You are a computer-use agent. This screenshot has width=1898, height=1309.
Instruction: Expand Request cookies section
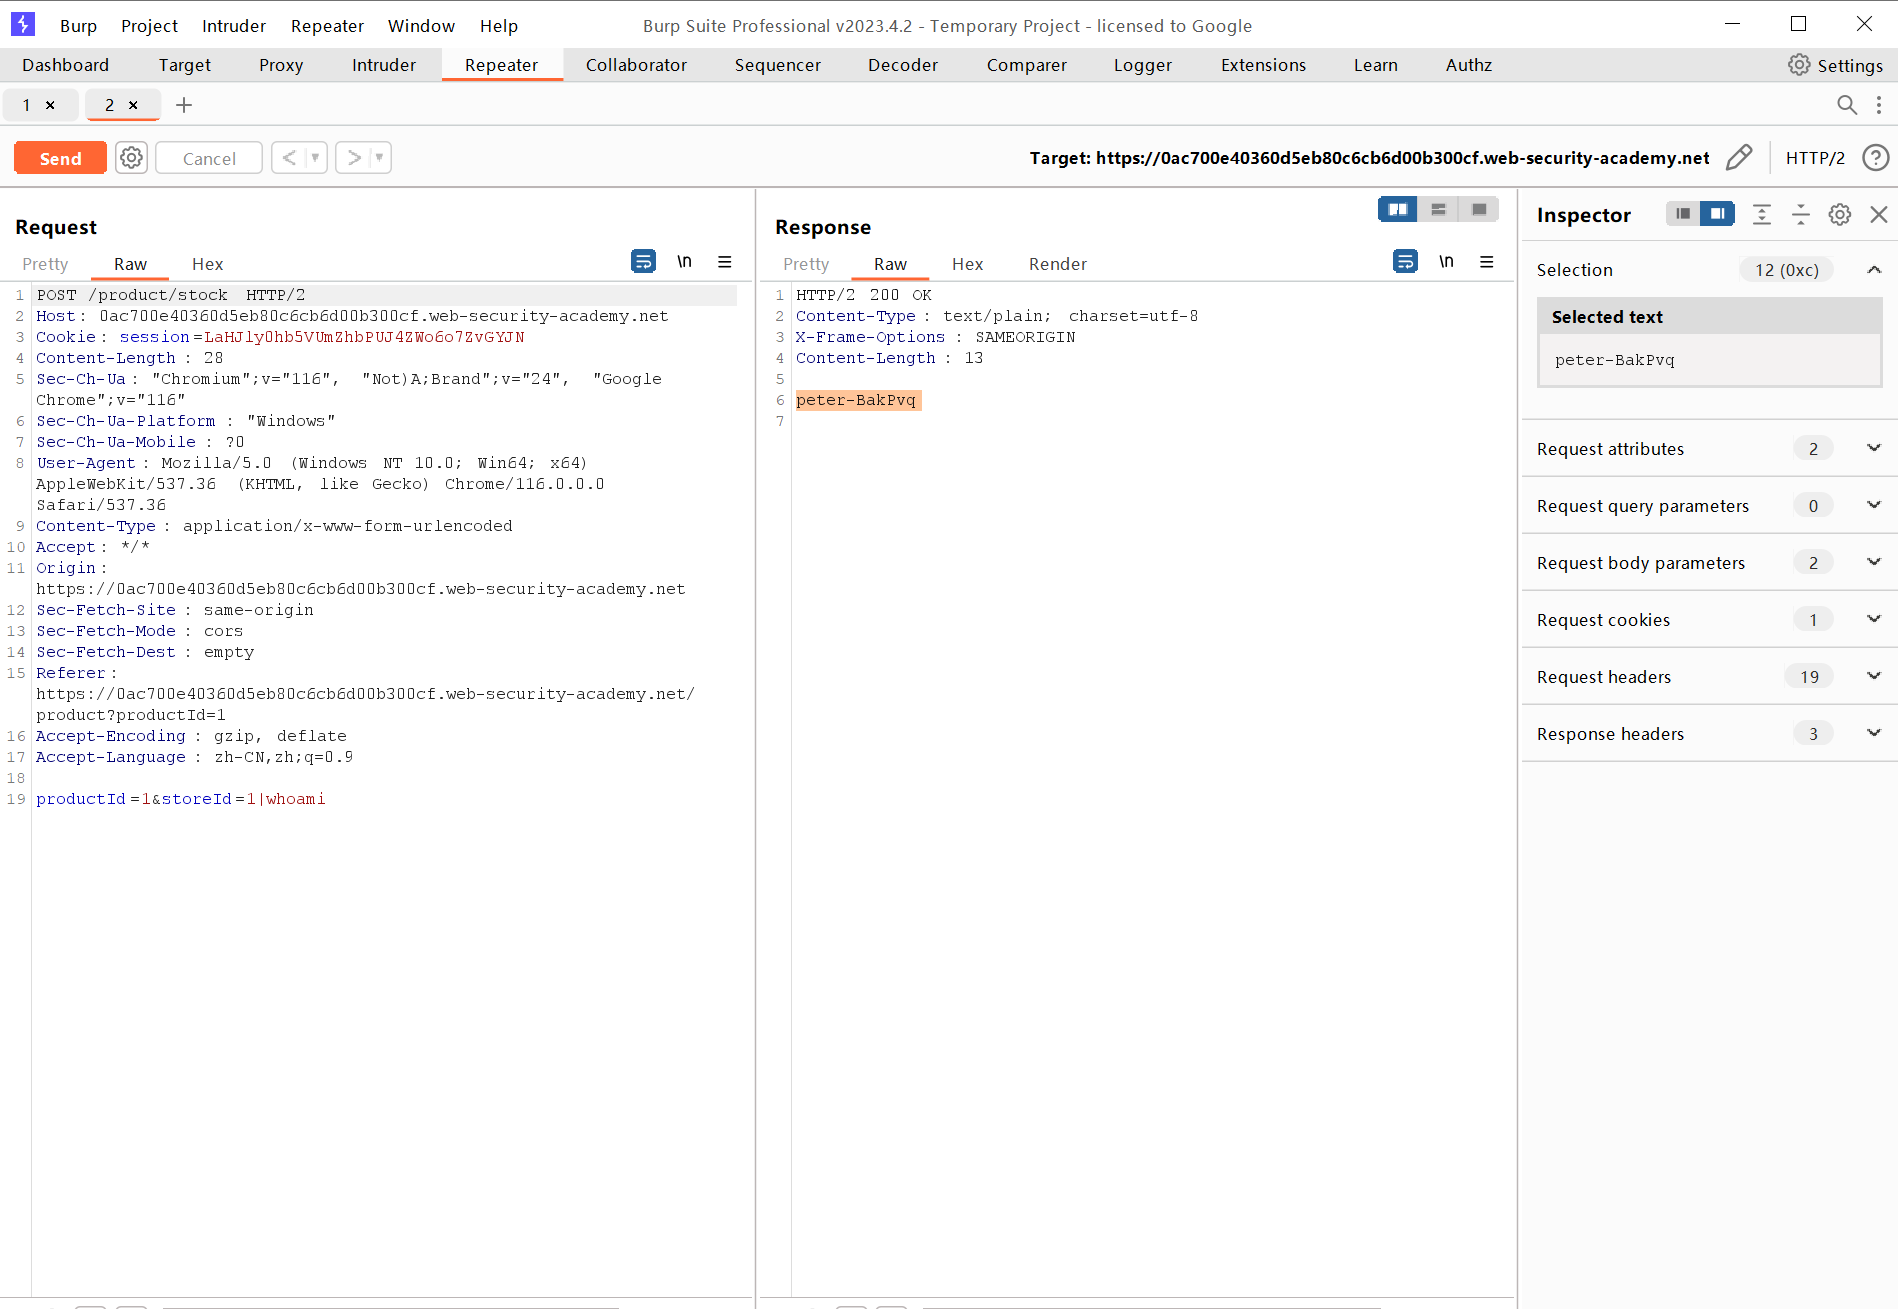point(1874,619)
